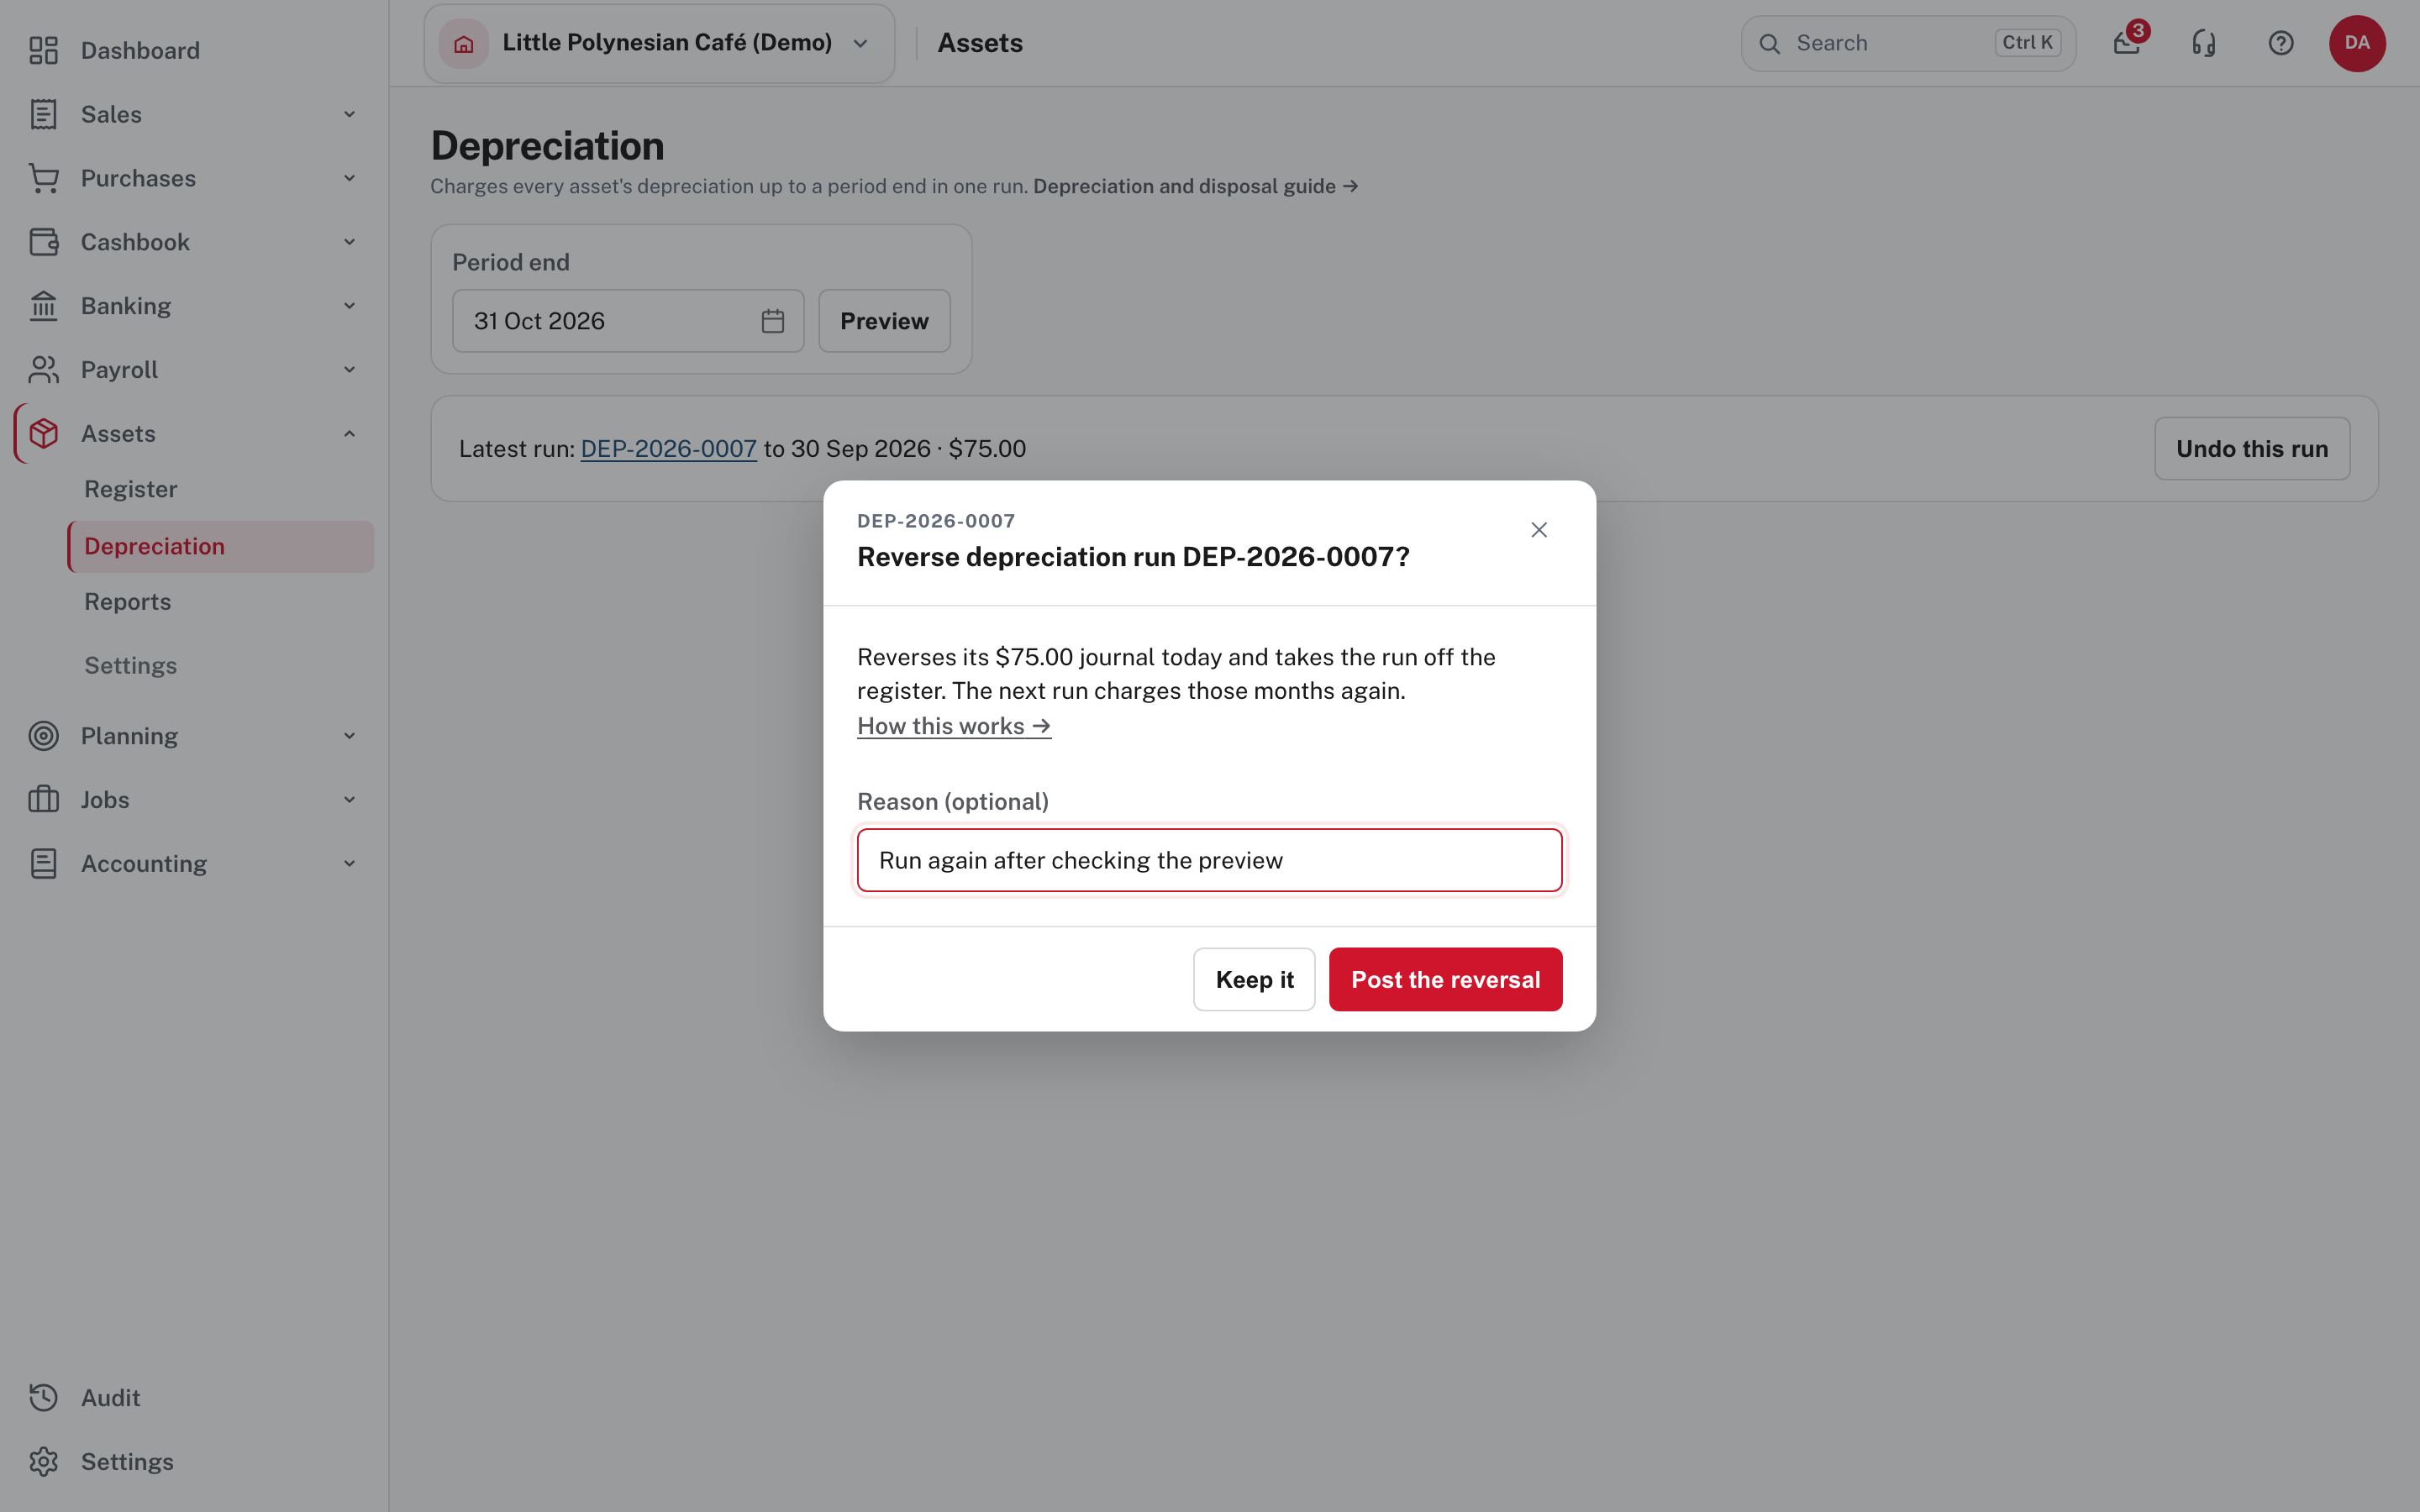Click the Cashbook wallet icon

(43, 242)
